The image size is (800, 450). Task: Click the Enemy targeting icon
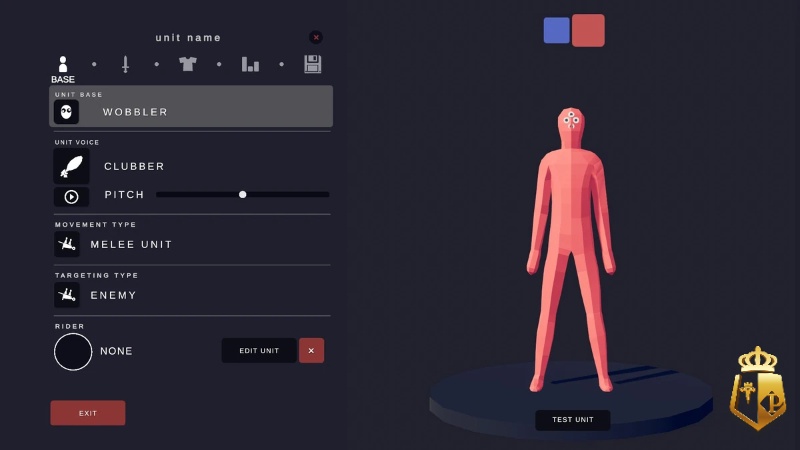(67, 295)
